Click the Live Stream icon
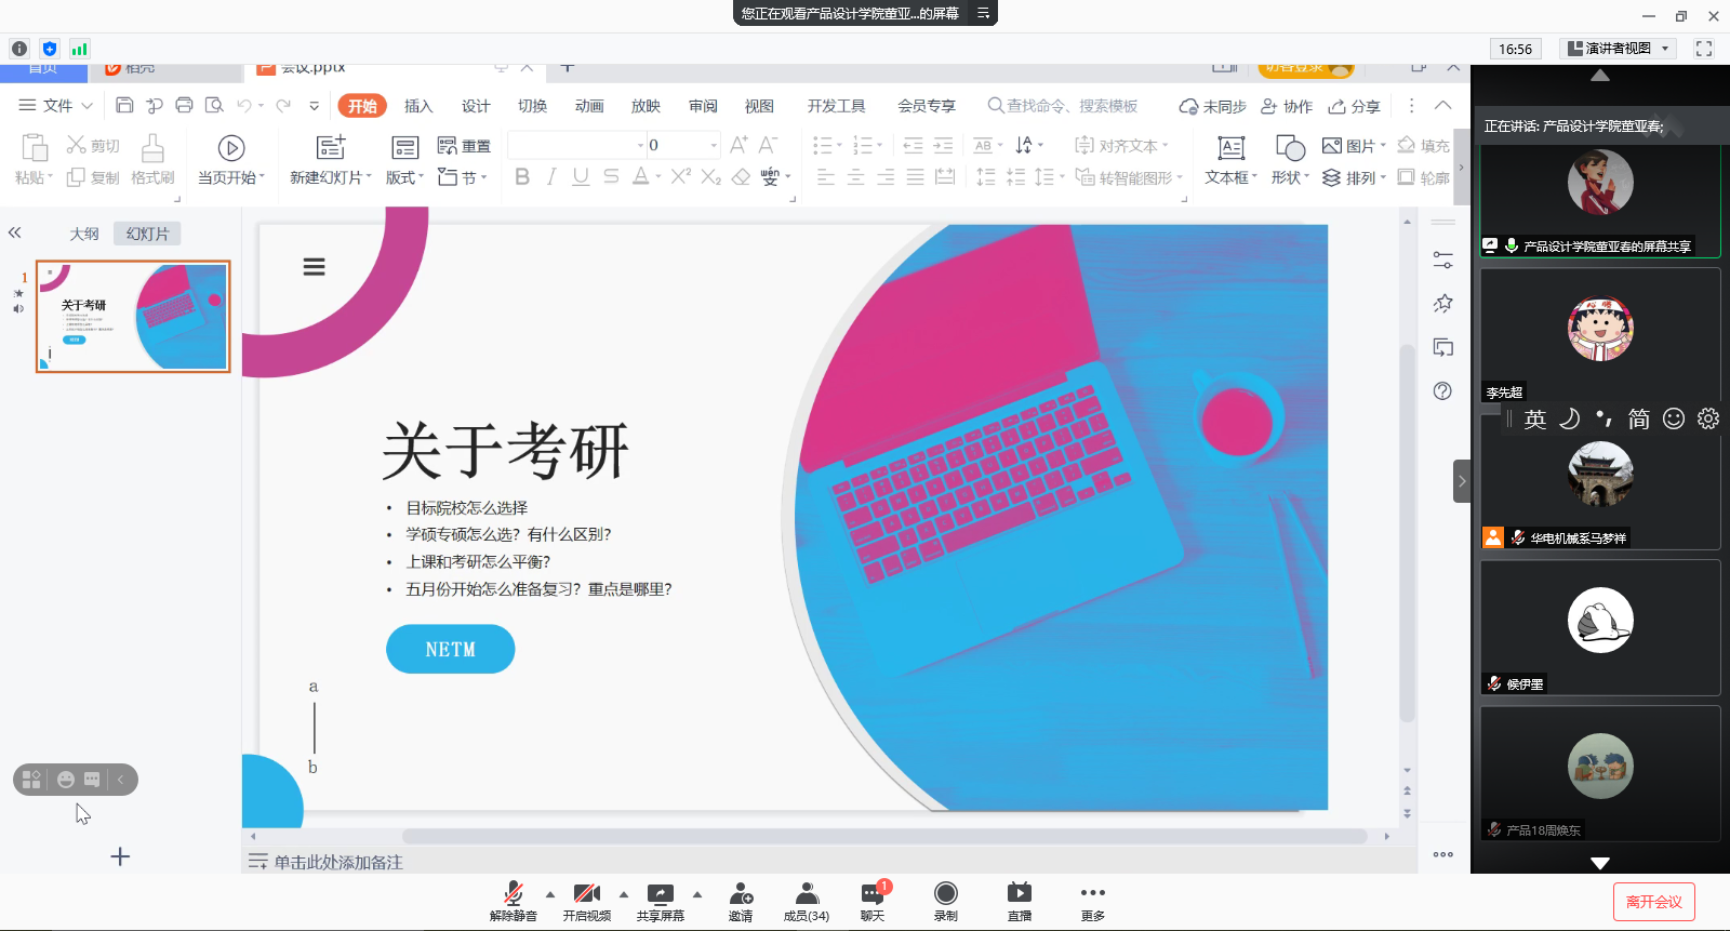 pyautogui.click(x=1019, y=893)
